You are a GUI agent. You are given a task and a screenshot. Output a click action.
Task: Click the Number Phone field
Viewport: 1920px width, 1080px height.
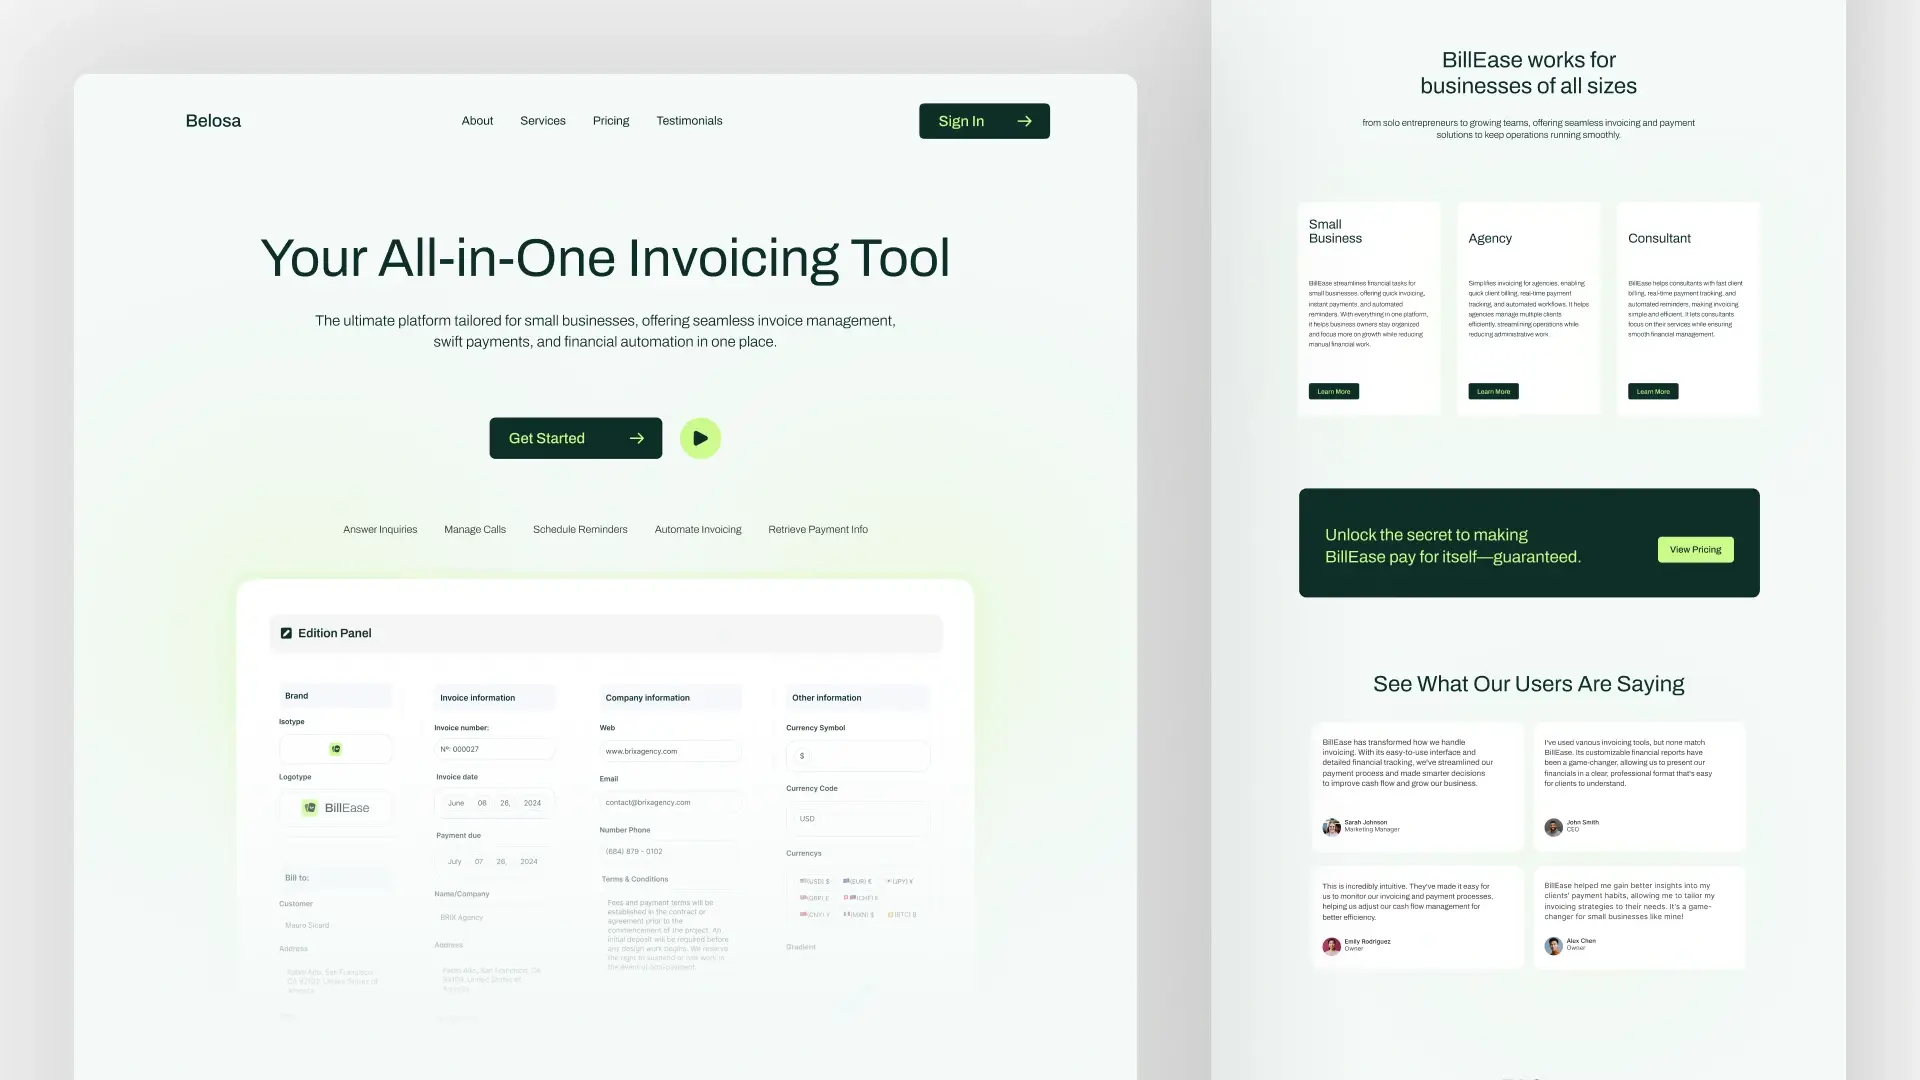670,852
